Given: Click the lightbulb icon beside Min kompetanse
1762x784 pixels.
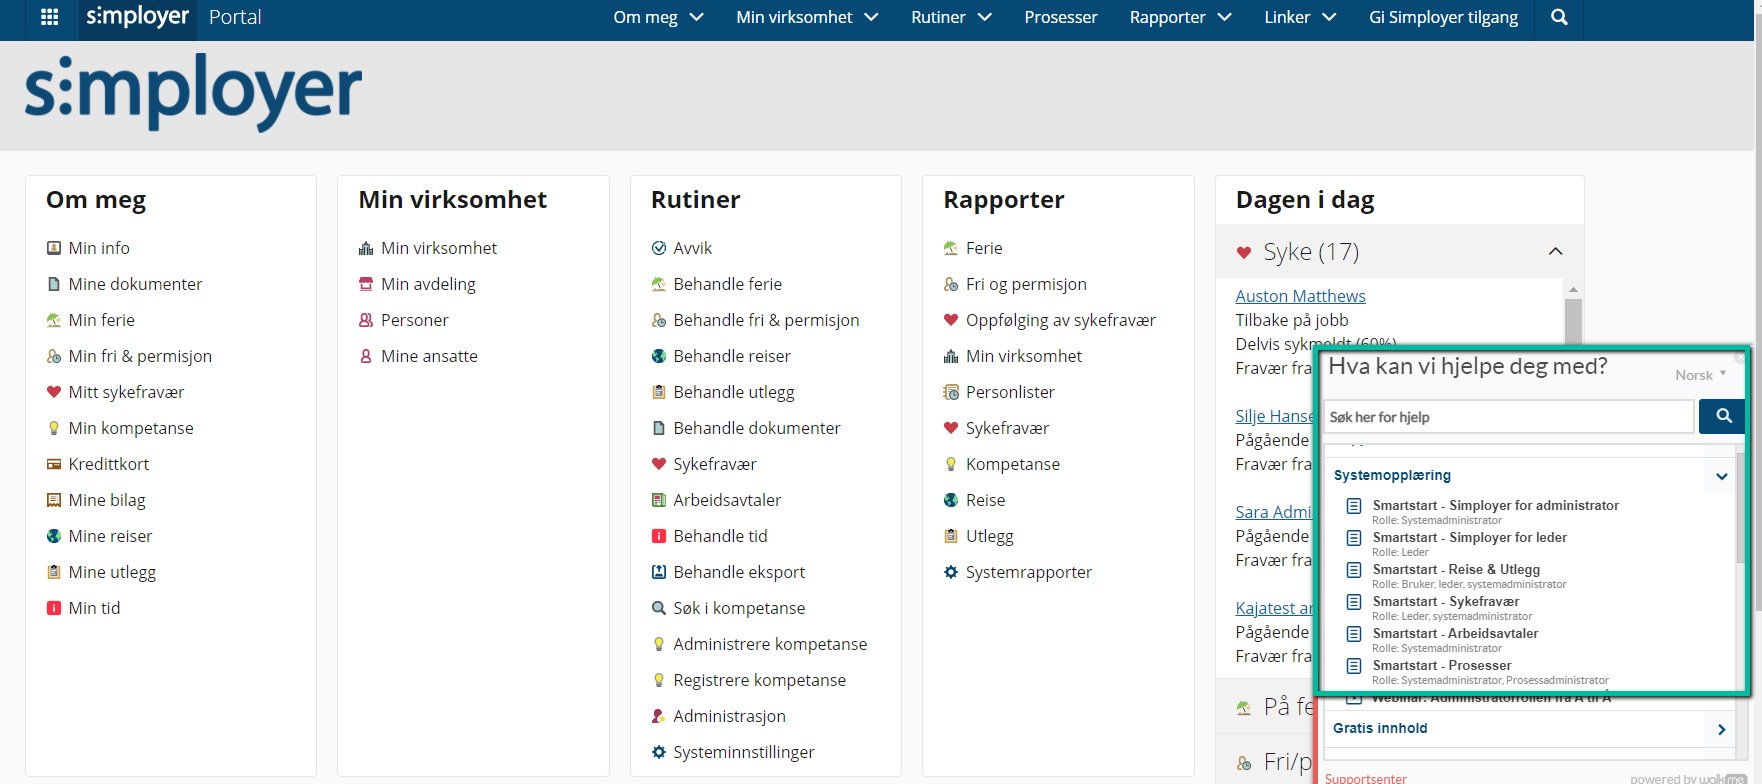Looking at the screenshot, I should [54, 428].
